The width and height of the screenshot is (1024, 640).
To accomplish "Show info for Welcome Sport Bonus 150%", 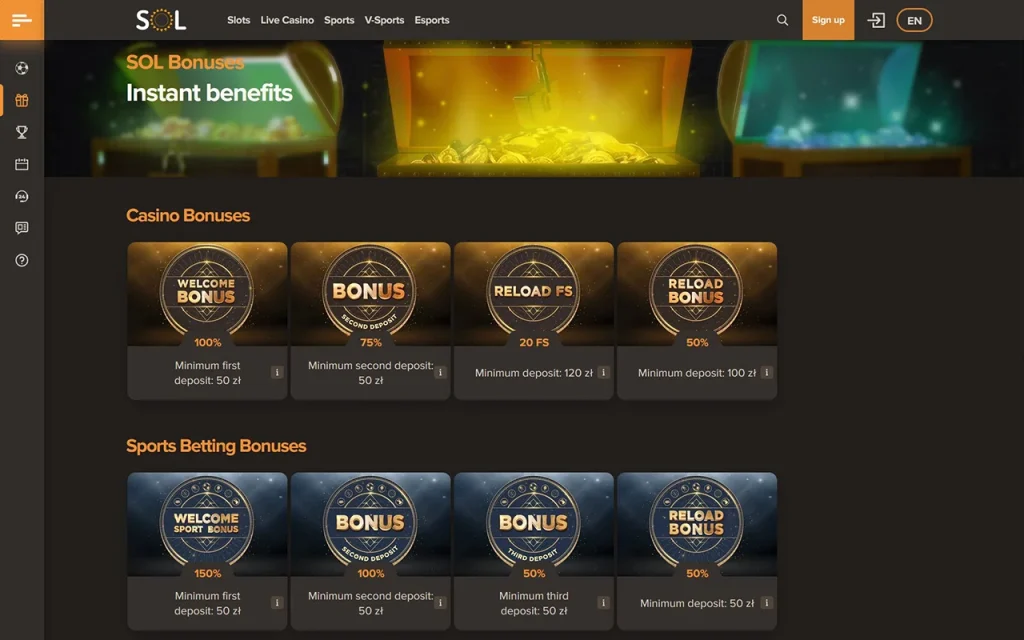I will tap(277, 603).
